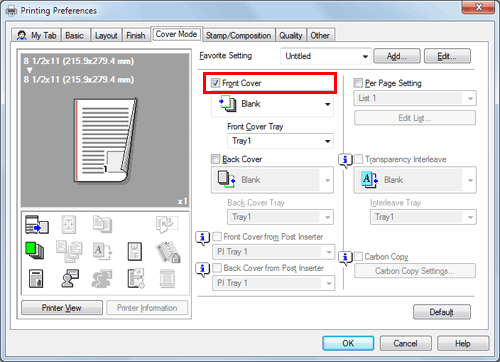Click the info icon beside Carbon Copy

click(x=345, y=258)
